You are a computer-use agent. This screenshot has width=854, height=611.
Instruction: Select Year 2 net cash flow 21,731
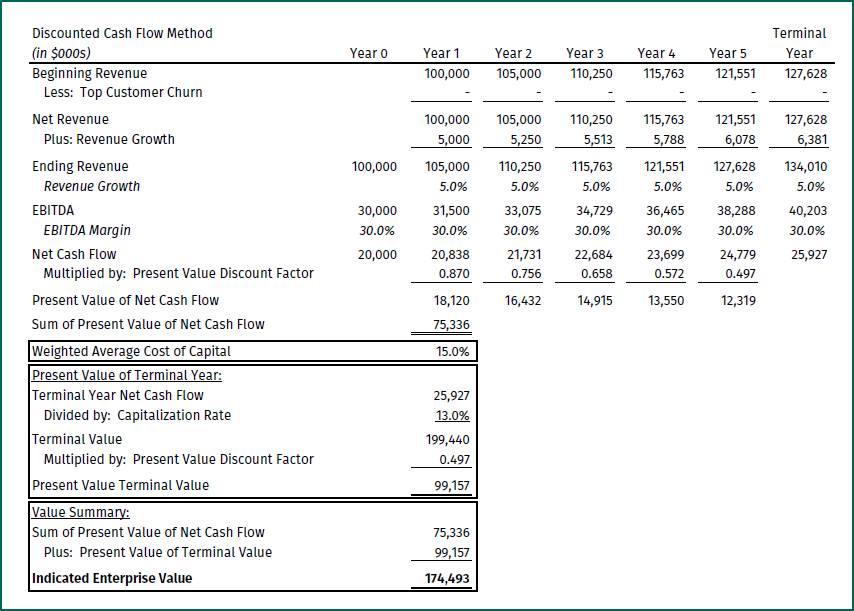[x=522, y=255]
